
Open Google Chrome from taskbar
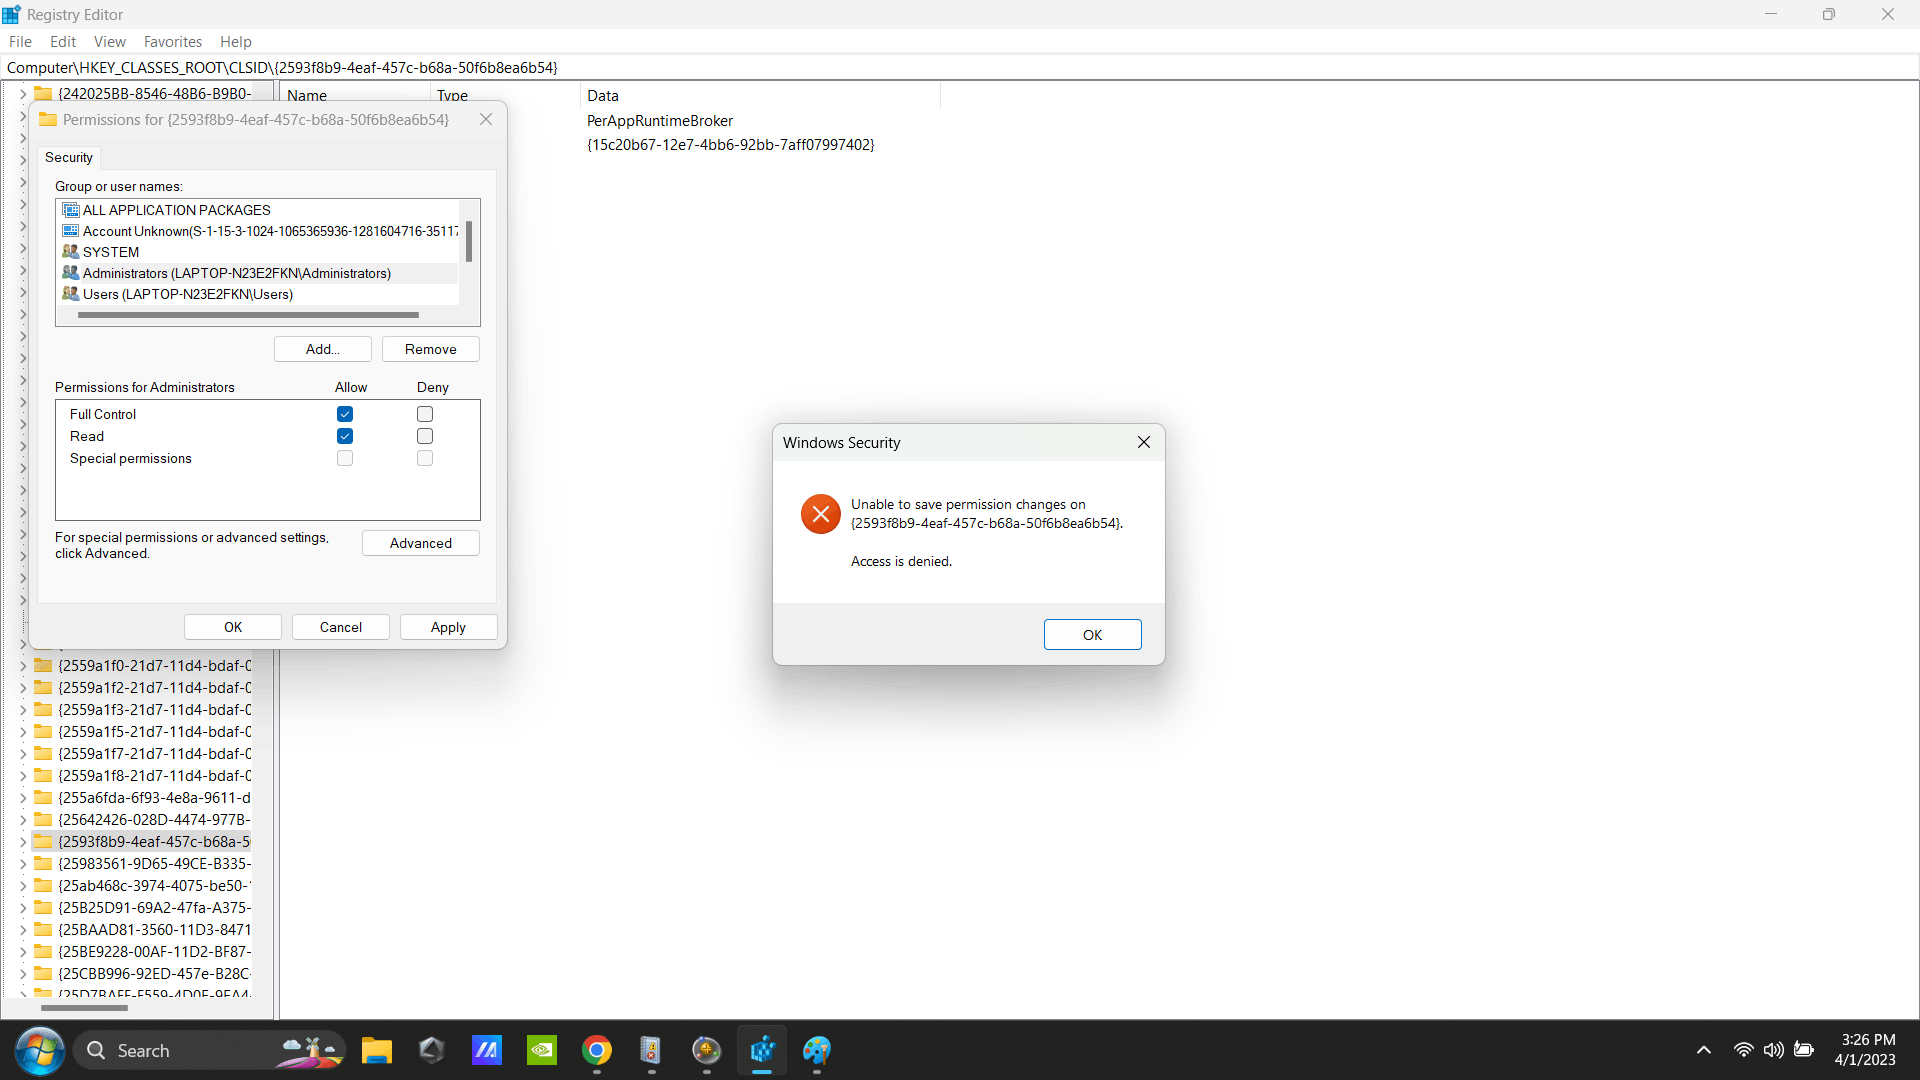tap(597, 1050)
